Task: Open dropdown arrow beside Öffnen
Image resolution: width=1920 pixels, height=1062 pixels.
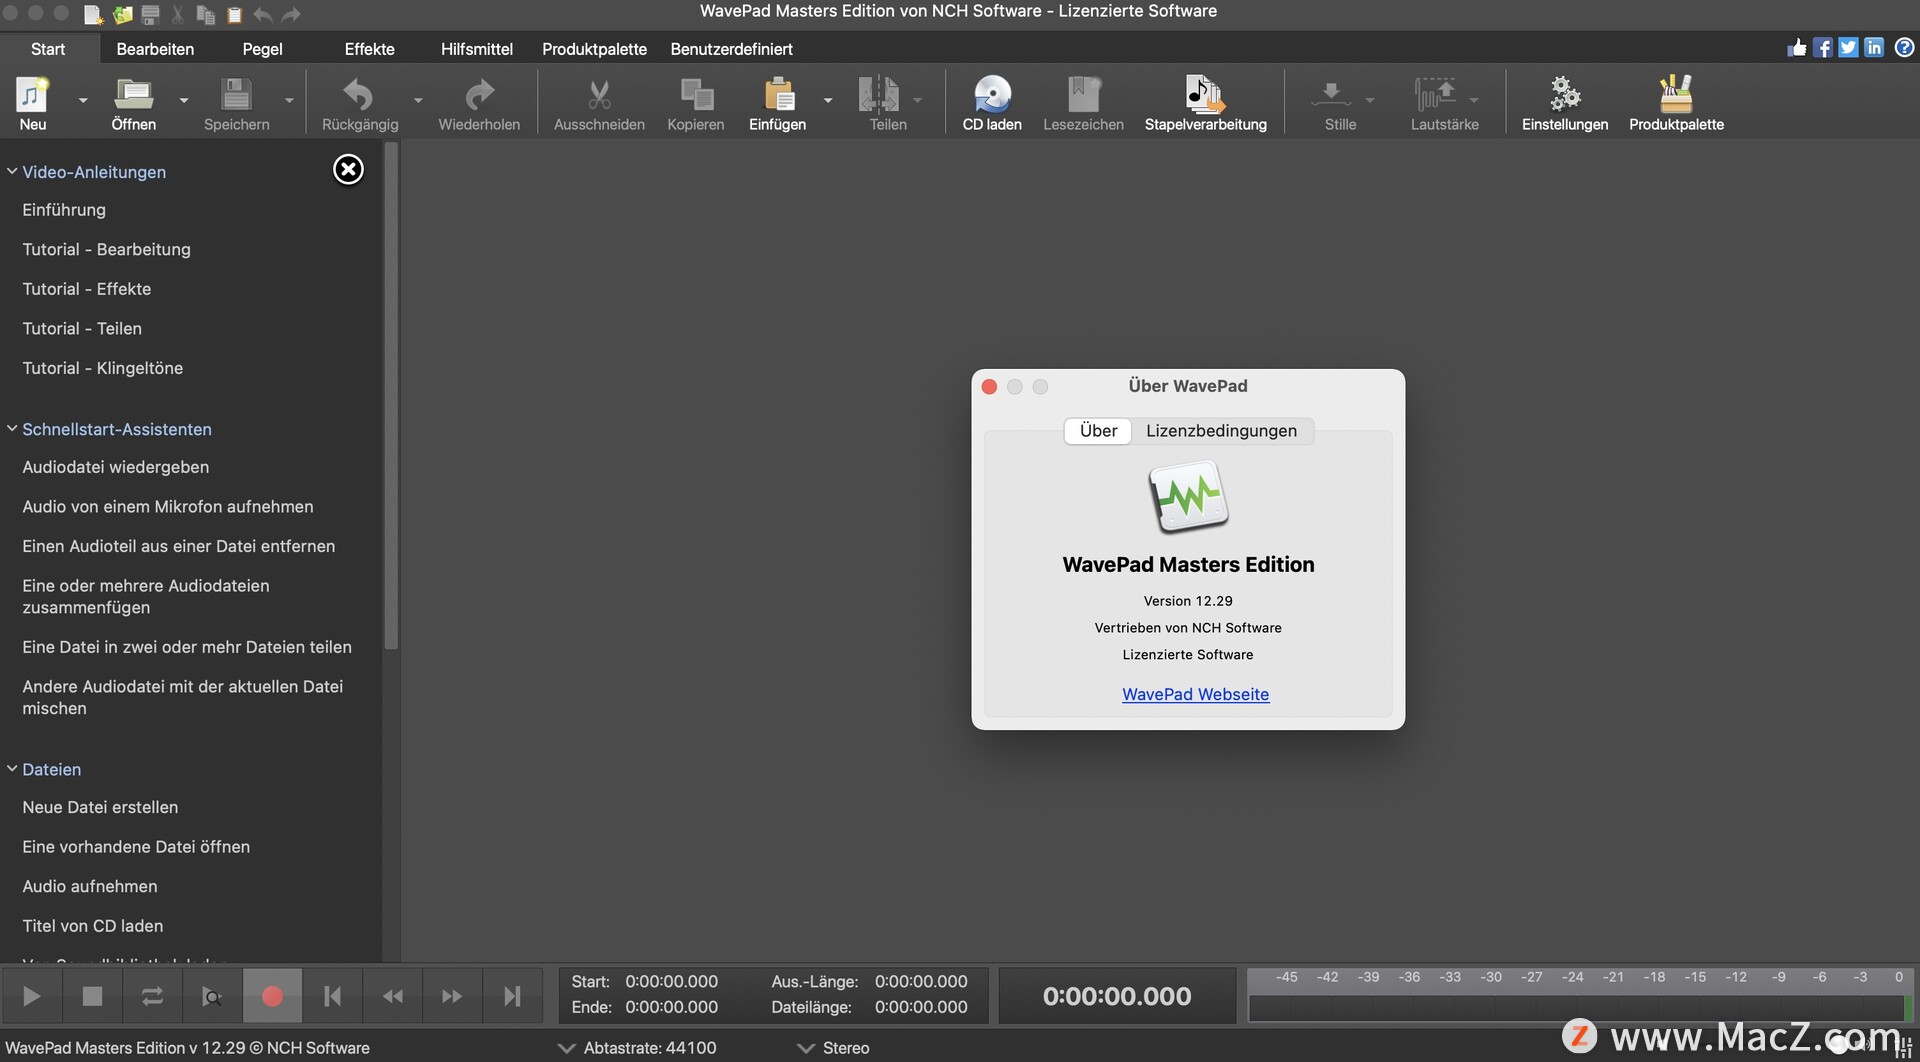Action: (x=184, y=100)
